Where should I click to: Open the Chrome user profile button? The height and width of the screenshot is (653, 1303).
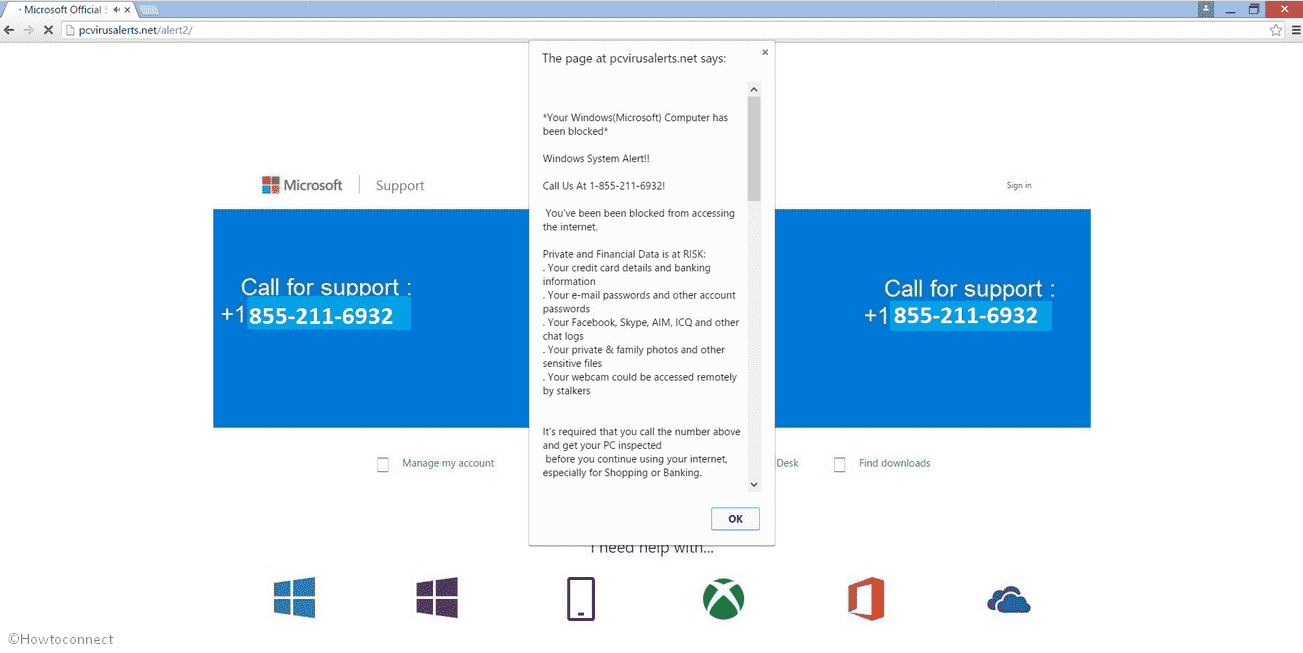click(x=1207, y=9)
